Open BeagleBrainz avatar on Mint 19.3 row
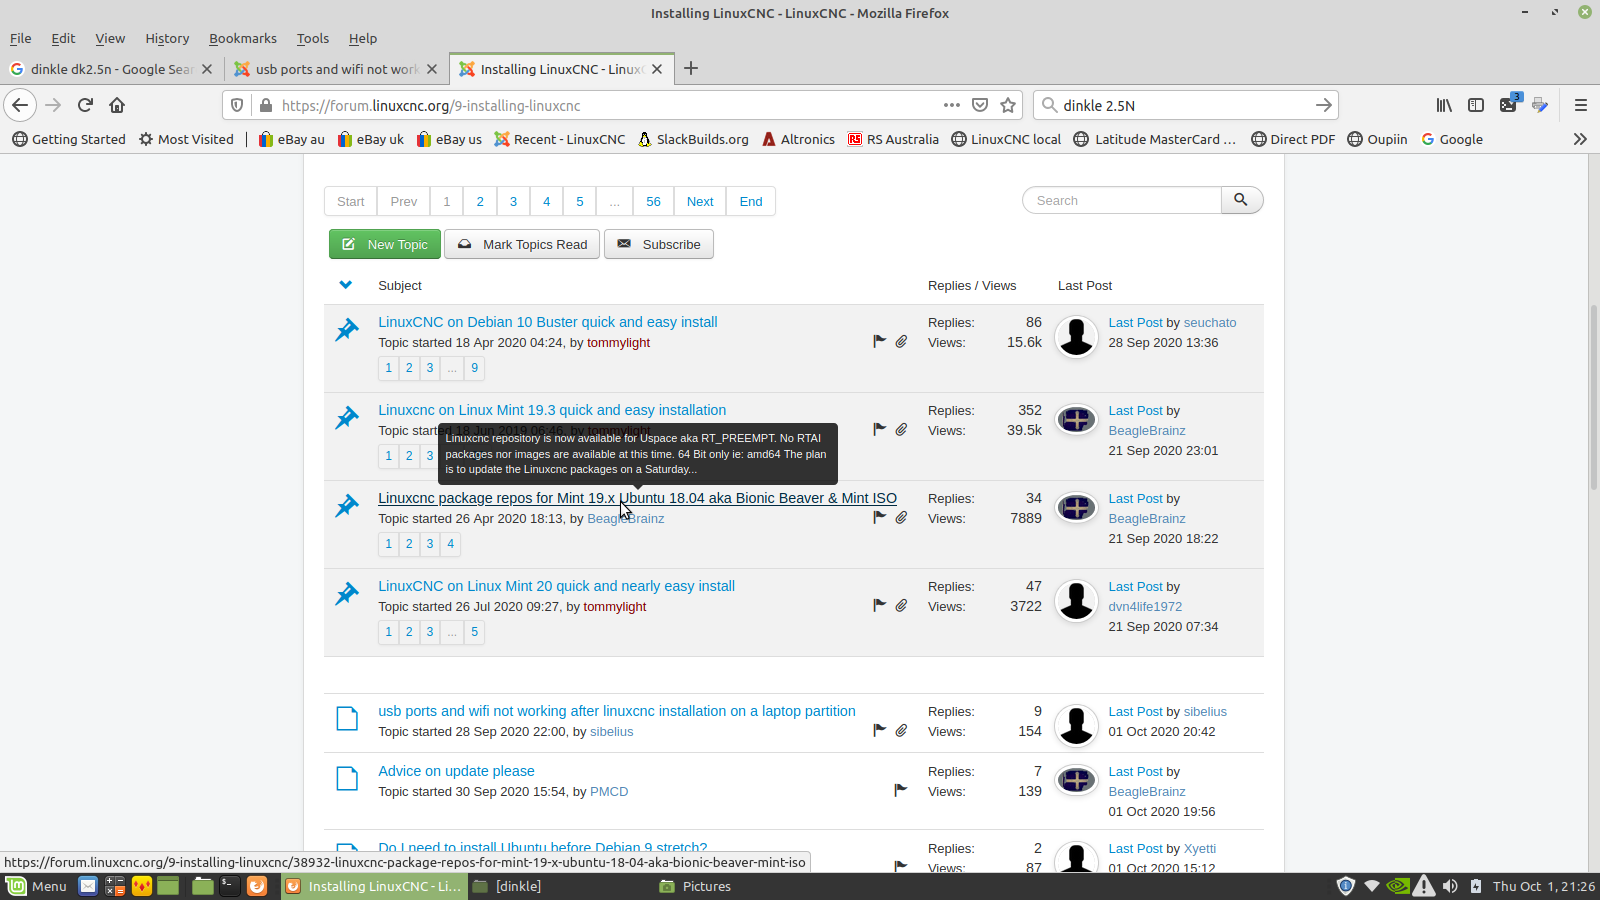 coord(1077,420)
